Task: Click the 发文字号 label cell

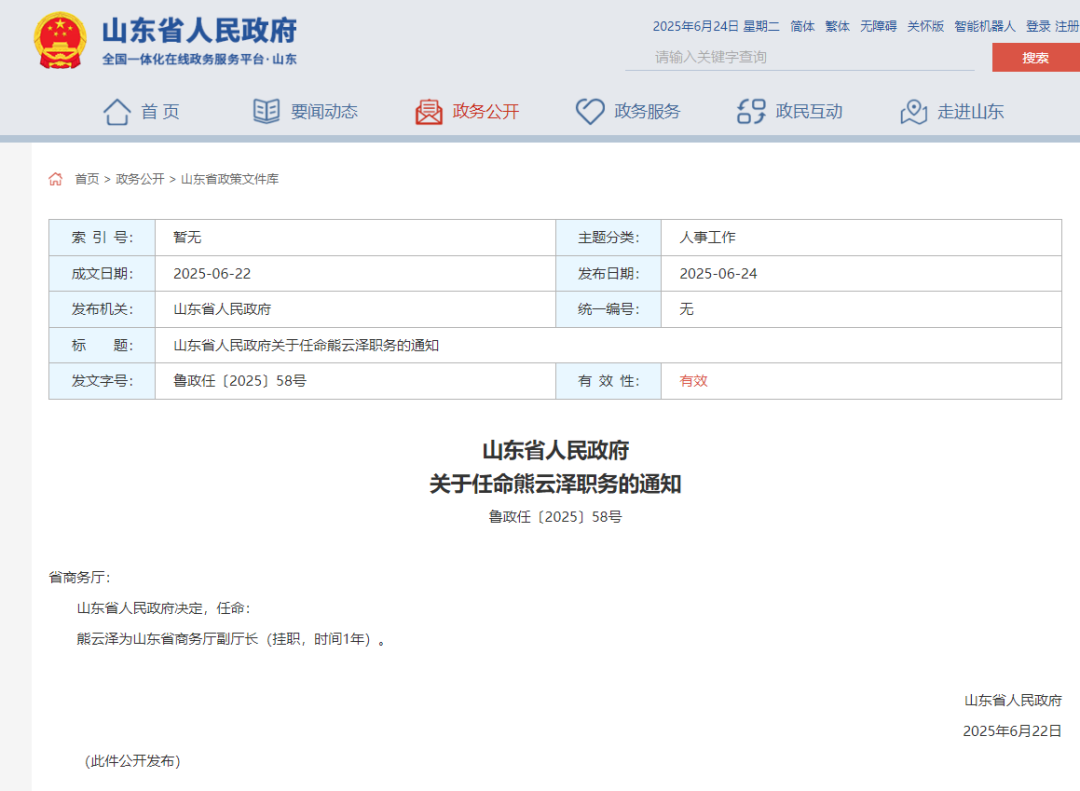Action: [102, 381]
